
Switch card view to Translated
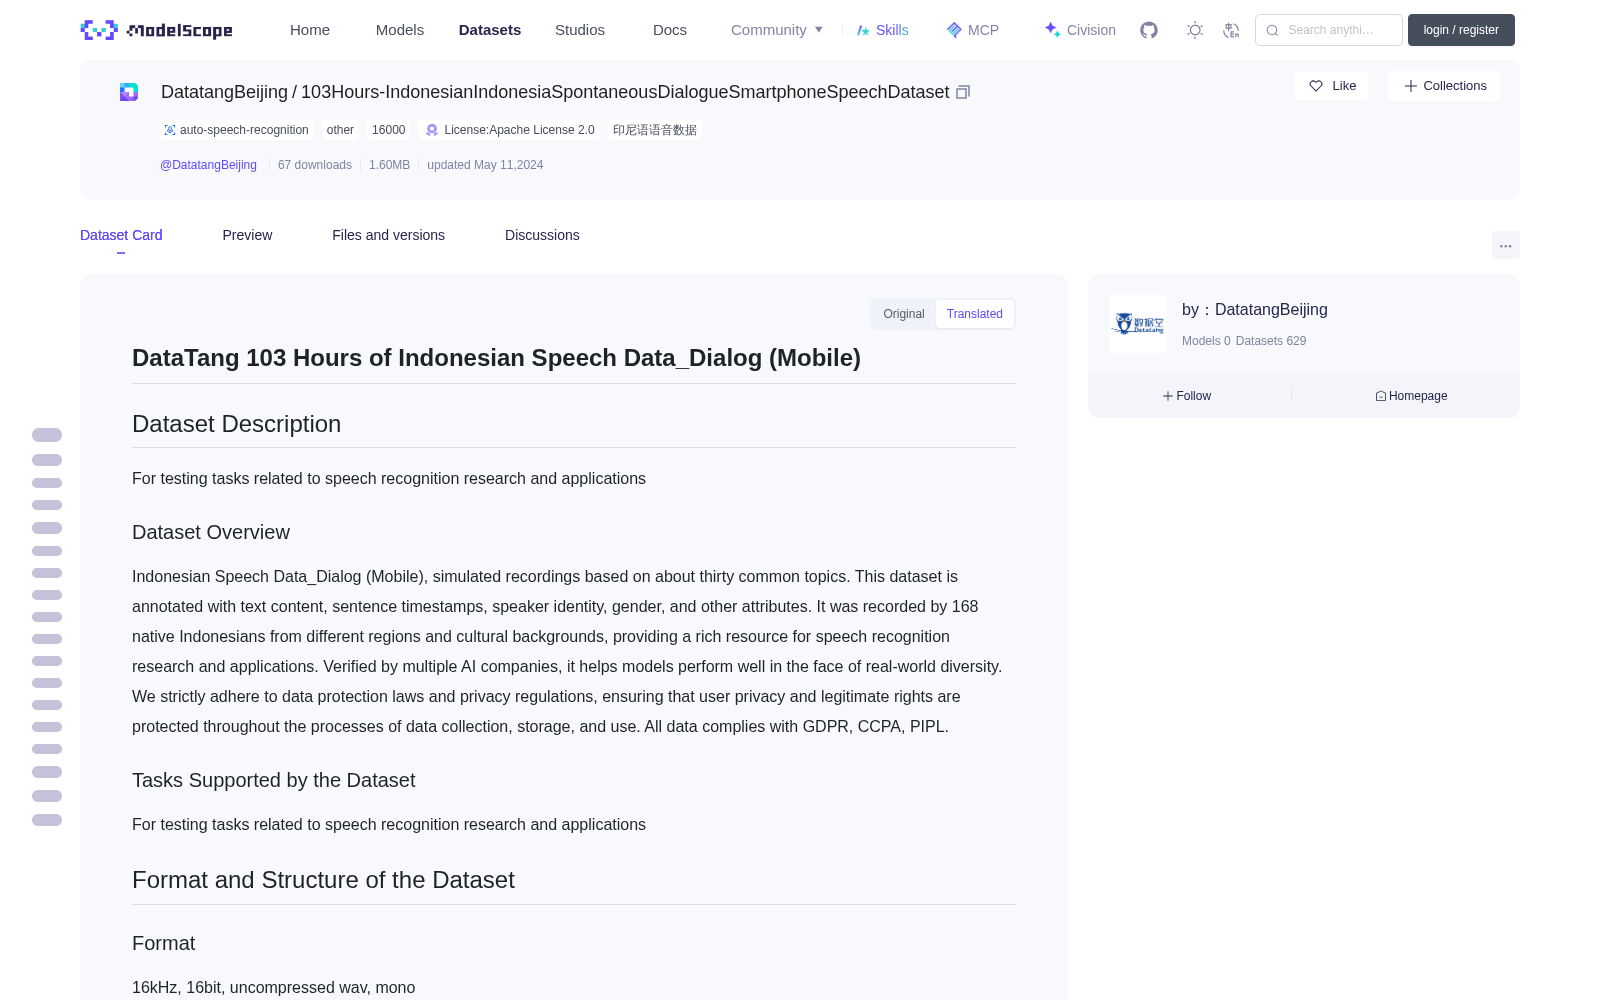point(975,314)
